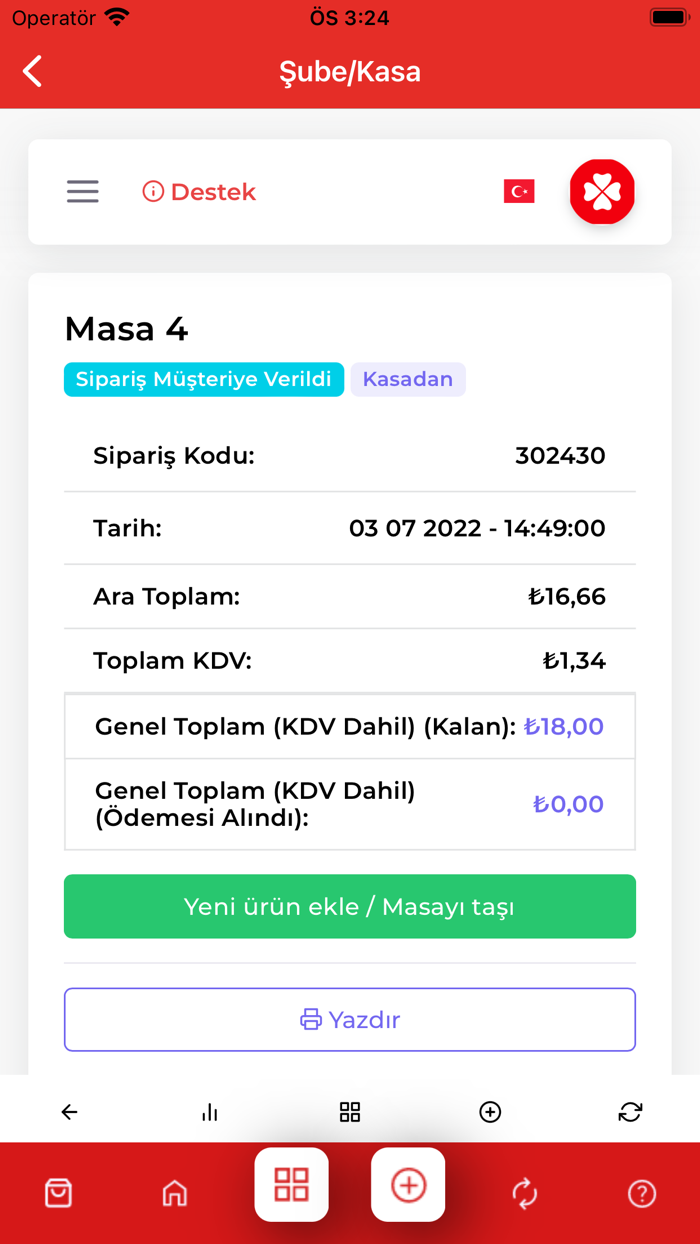Tap the red sync arrows icon
The image size is (700, 1244).
[x=524, y=1193]
